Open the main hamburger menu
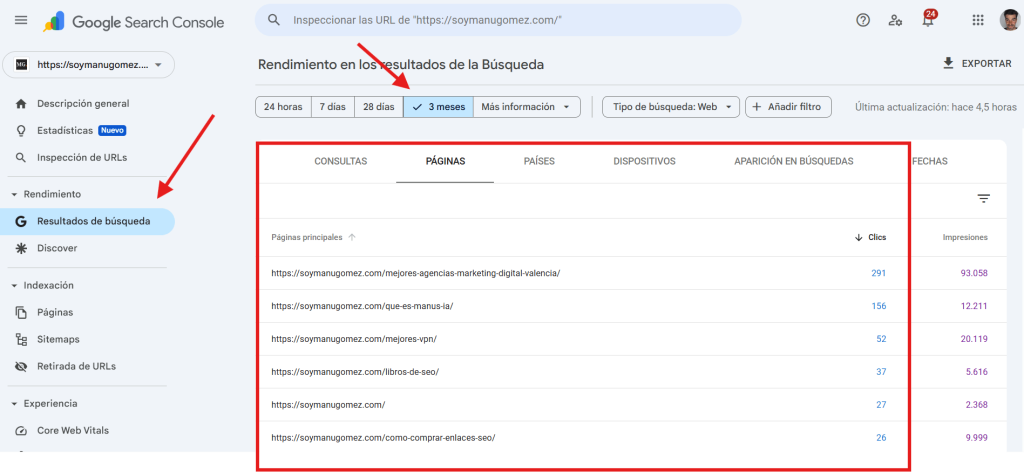 point(21,20)
